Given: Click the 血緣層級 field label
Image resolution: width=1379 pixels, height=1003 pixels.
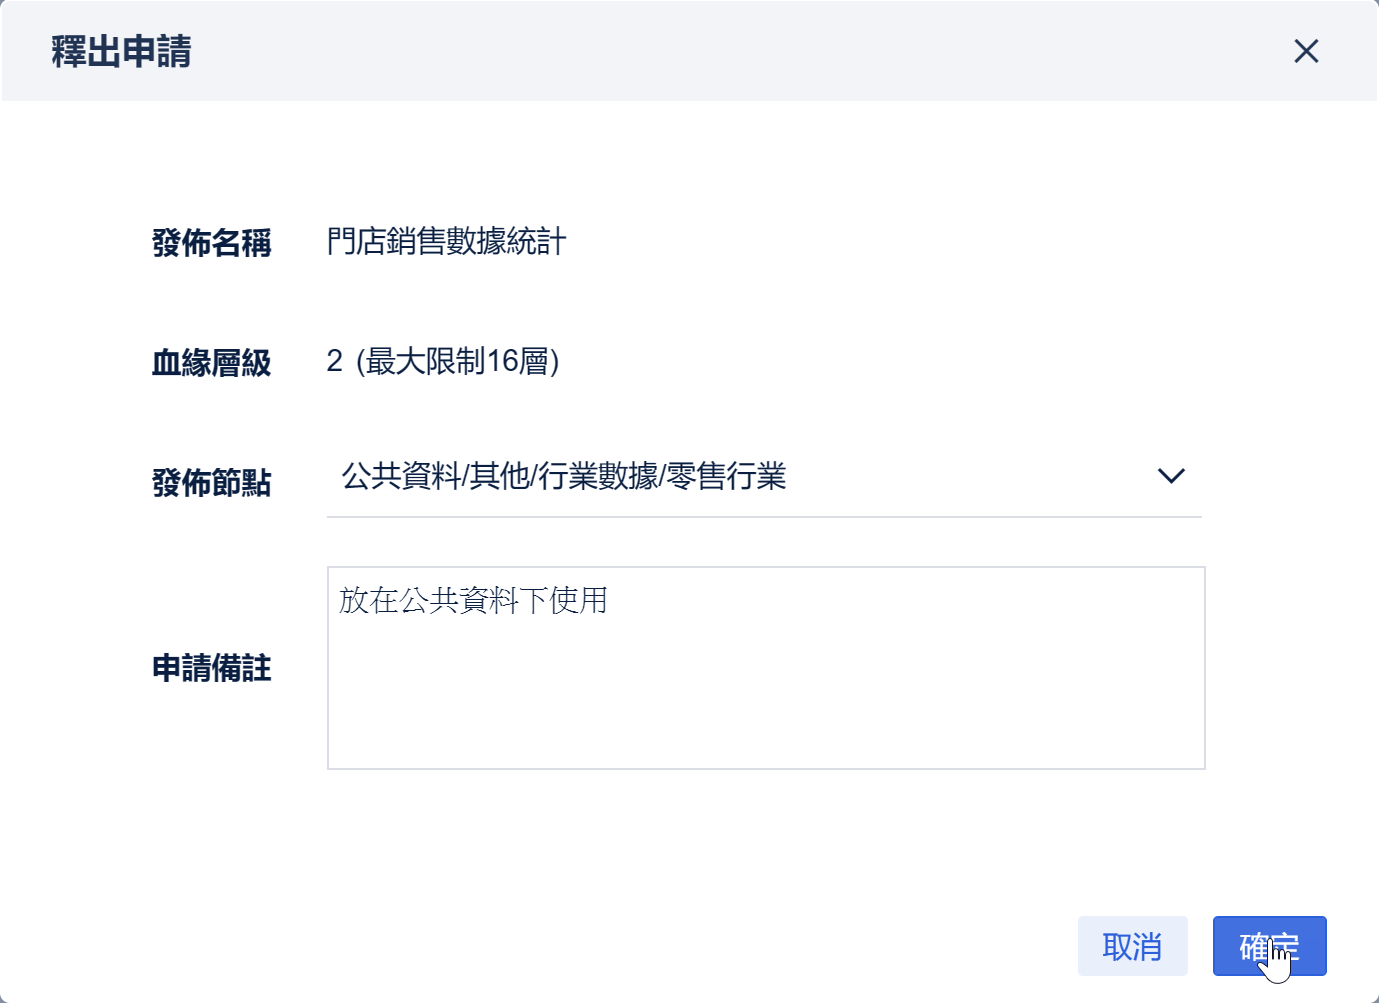Looking at the screenshot, I should tap(211, 362).
